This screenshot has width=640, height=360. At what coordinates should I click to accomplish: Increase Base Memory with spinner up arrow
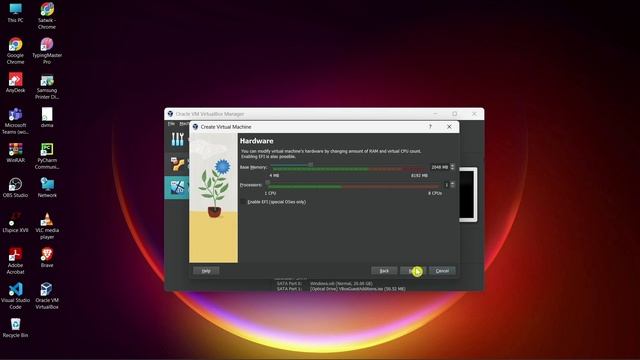tap(452, 166)
